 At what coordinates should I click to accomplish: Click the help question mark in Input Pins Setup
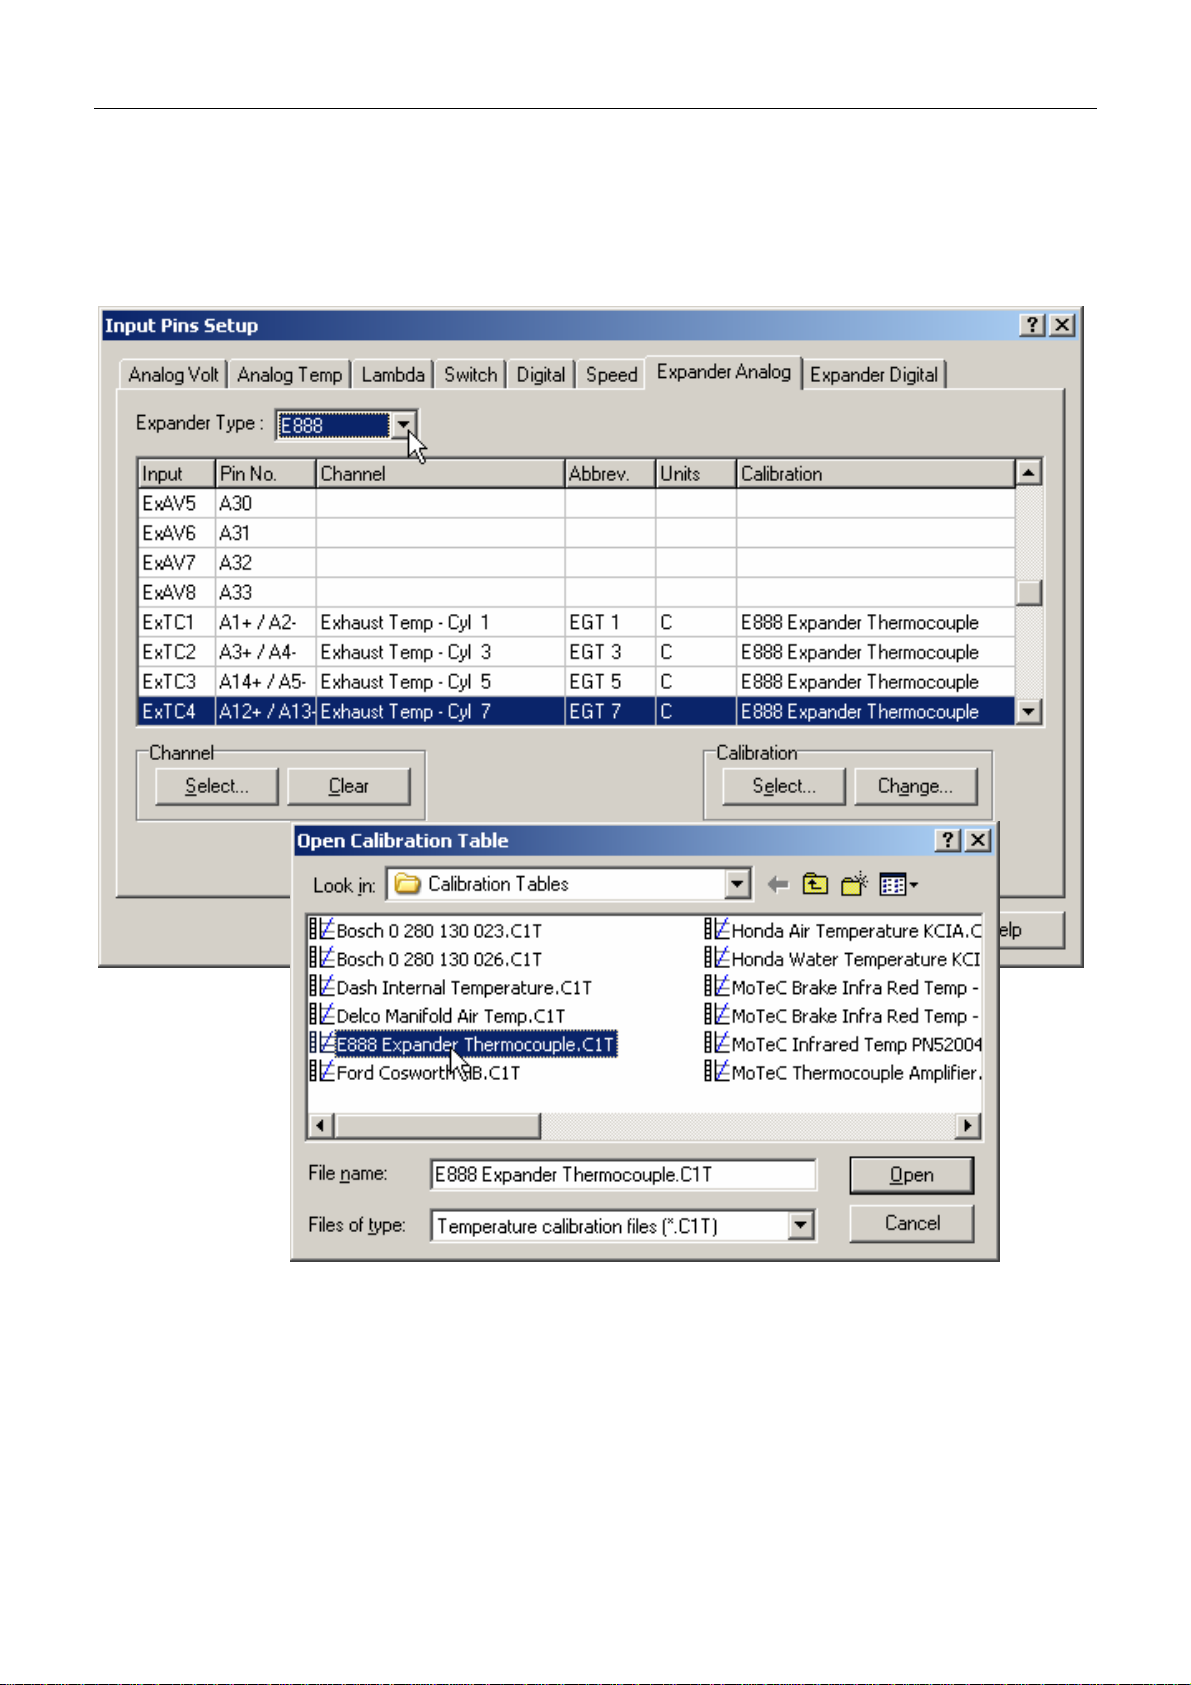pyautogui.click(x=1033, y=325)
